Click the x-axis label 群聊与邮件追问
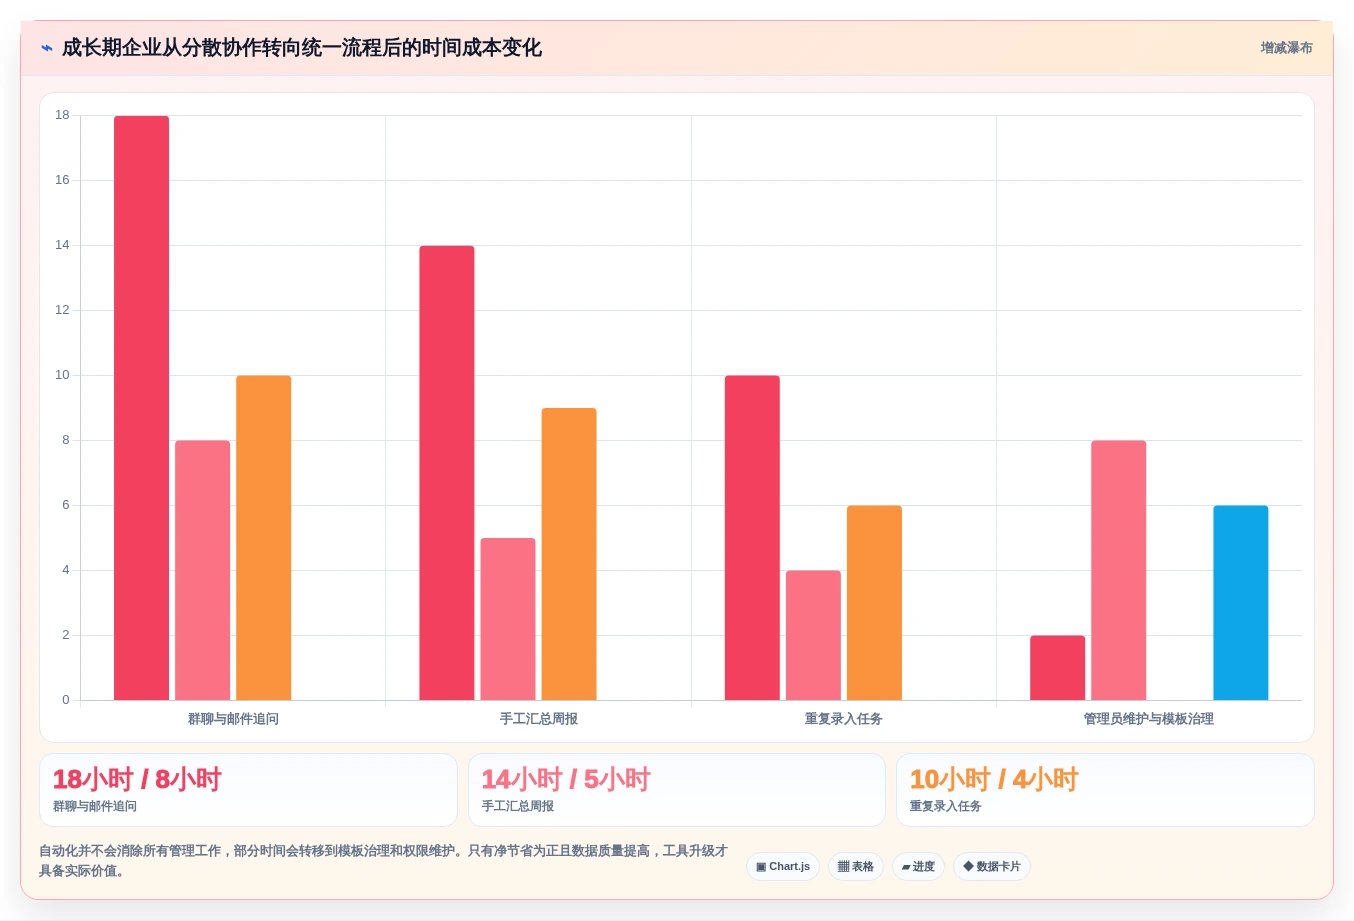The image size is (1354, 921). tap(233, 719)
